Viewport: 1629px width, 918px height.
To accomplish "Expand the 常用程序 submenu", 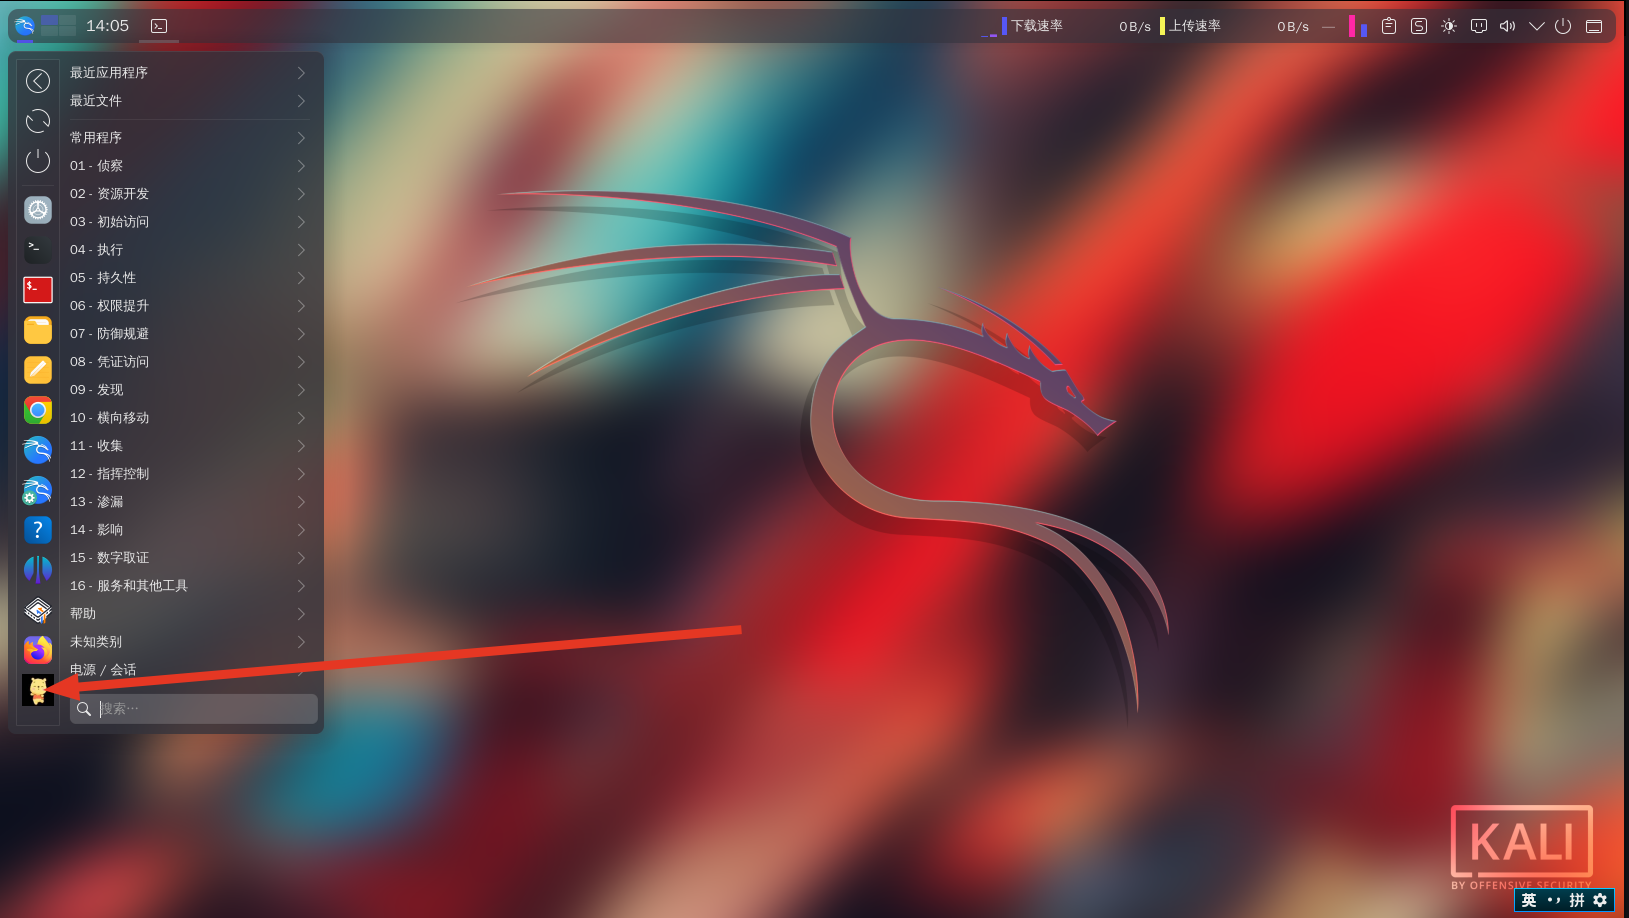I will [188, 137].
